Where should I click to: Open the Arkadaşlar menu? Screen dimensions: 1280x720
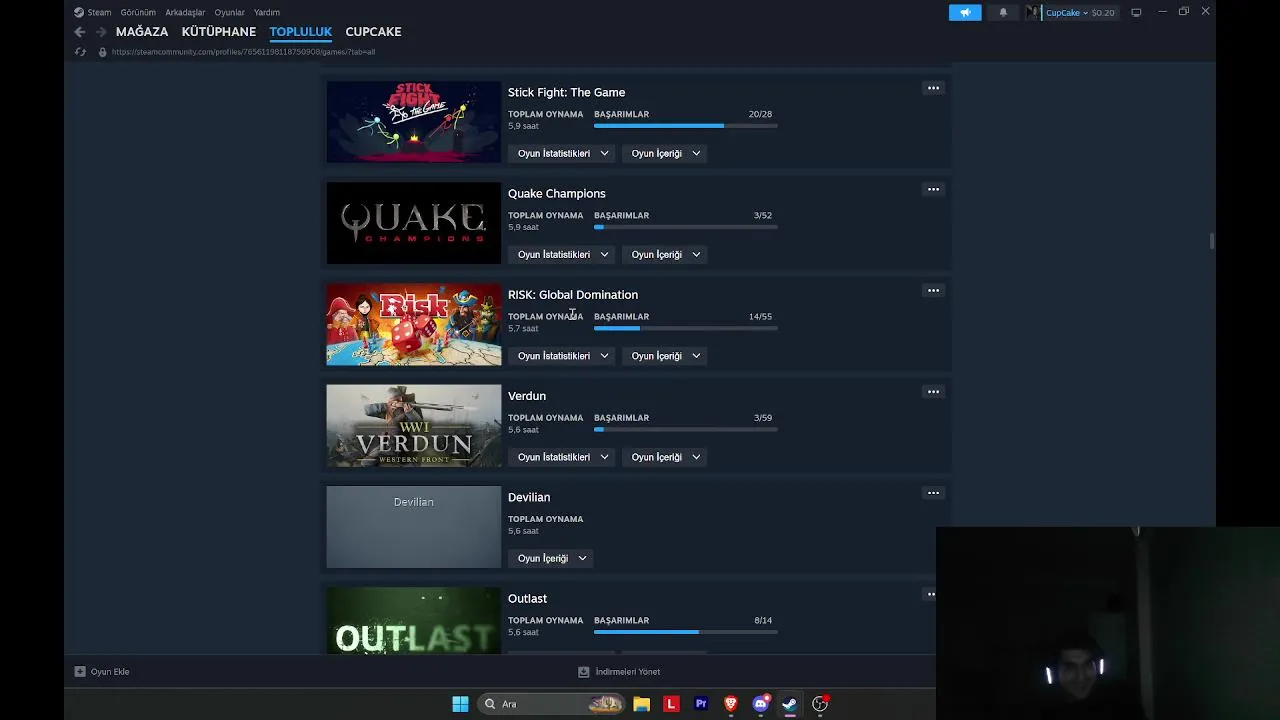pyautogui.click(x=185, y=12)
